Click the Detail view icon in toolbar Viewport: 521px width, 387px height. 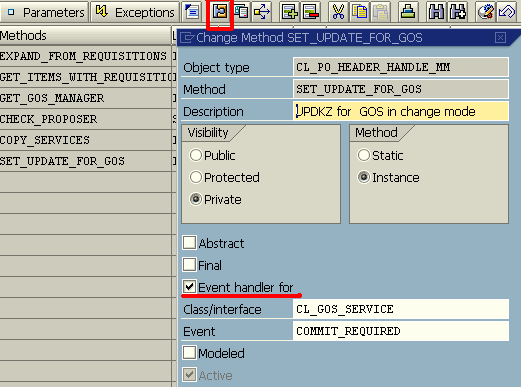click(220, 12)
